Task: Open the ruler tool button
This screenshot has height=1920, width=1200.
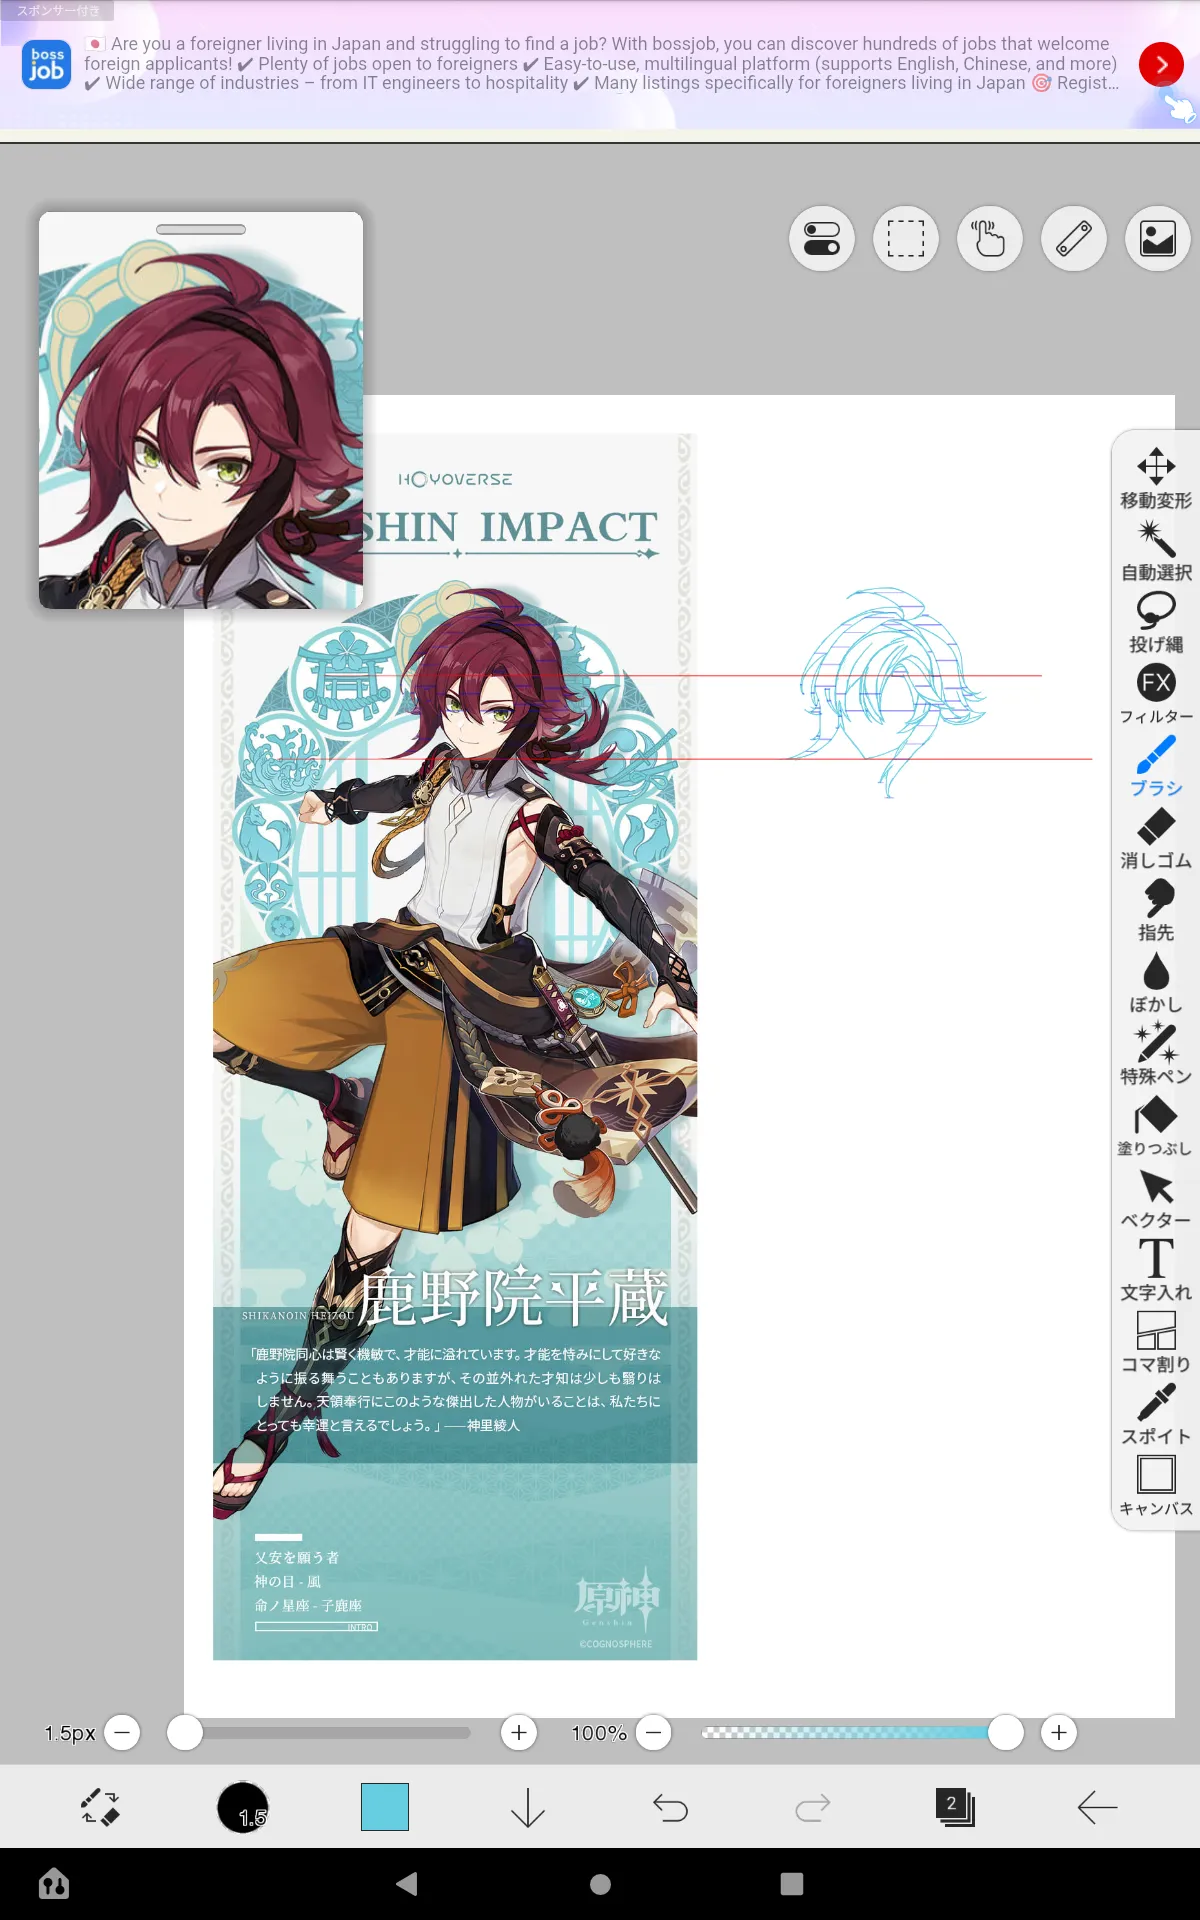Action: tap(1074, 239)
